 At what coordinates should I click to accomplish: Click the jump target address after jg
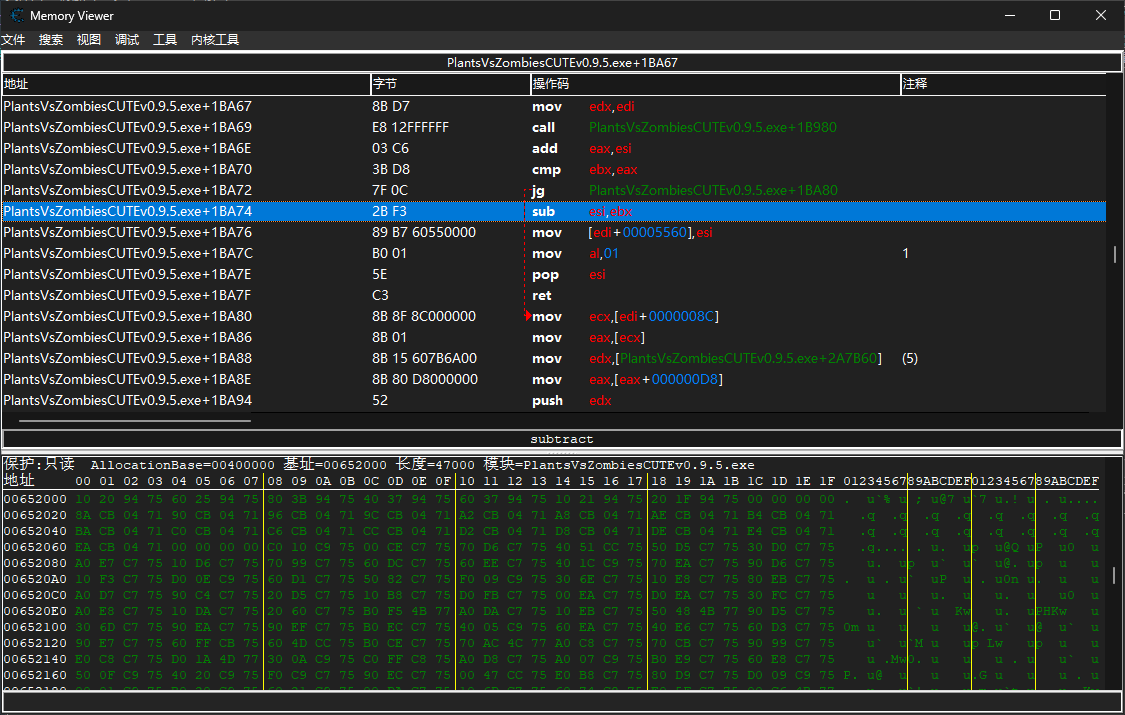coord(713,190)
